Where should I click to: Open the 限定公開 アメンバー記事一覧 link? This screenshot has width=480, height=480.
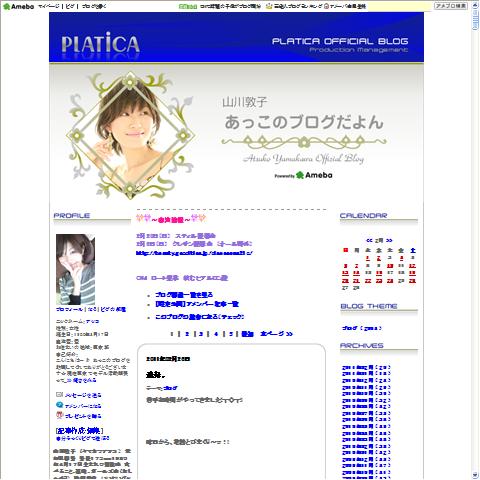197,304
